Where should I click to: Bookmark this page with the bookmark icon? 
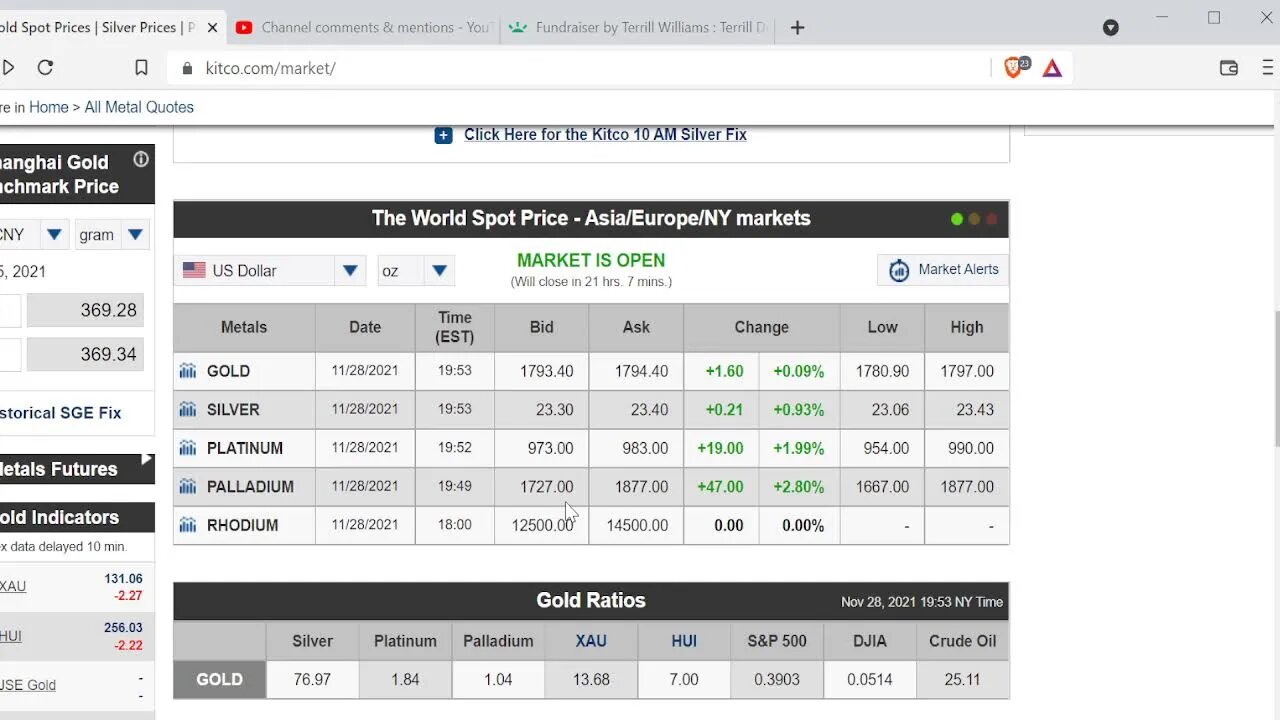point(141,68)
